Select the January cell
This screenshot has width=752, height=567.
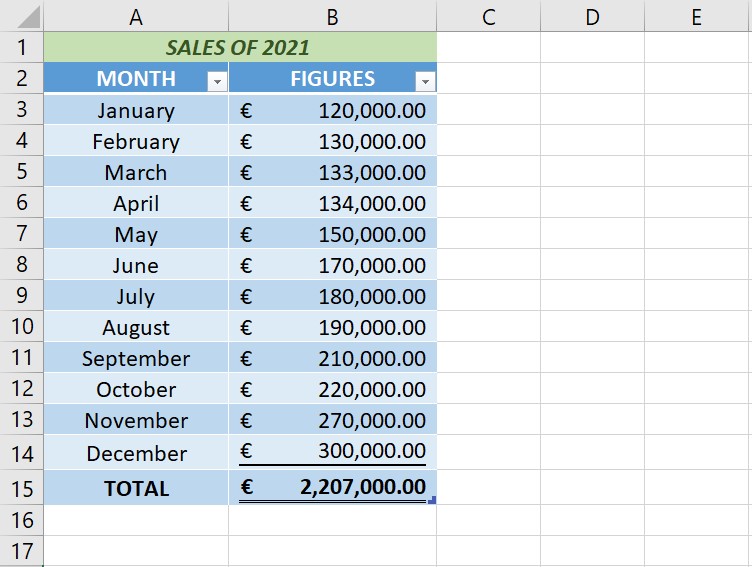click(136, 111)
